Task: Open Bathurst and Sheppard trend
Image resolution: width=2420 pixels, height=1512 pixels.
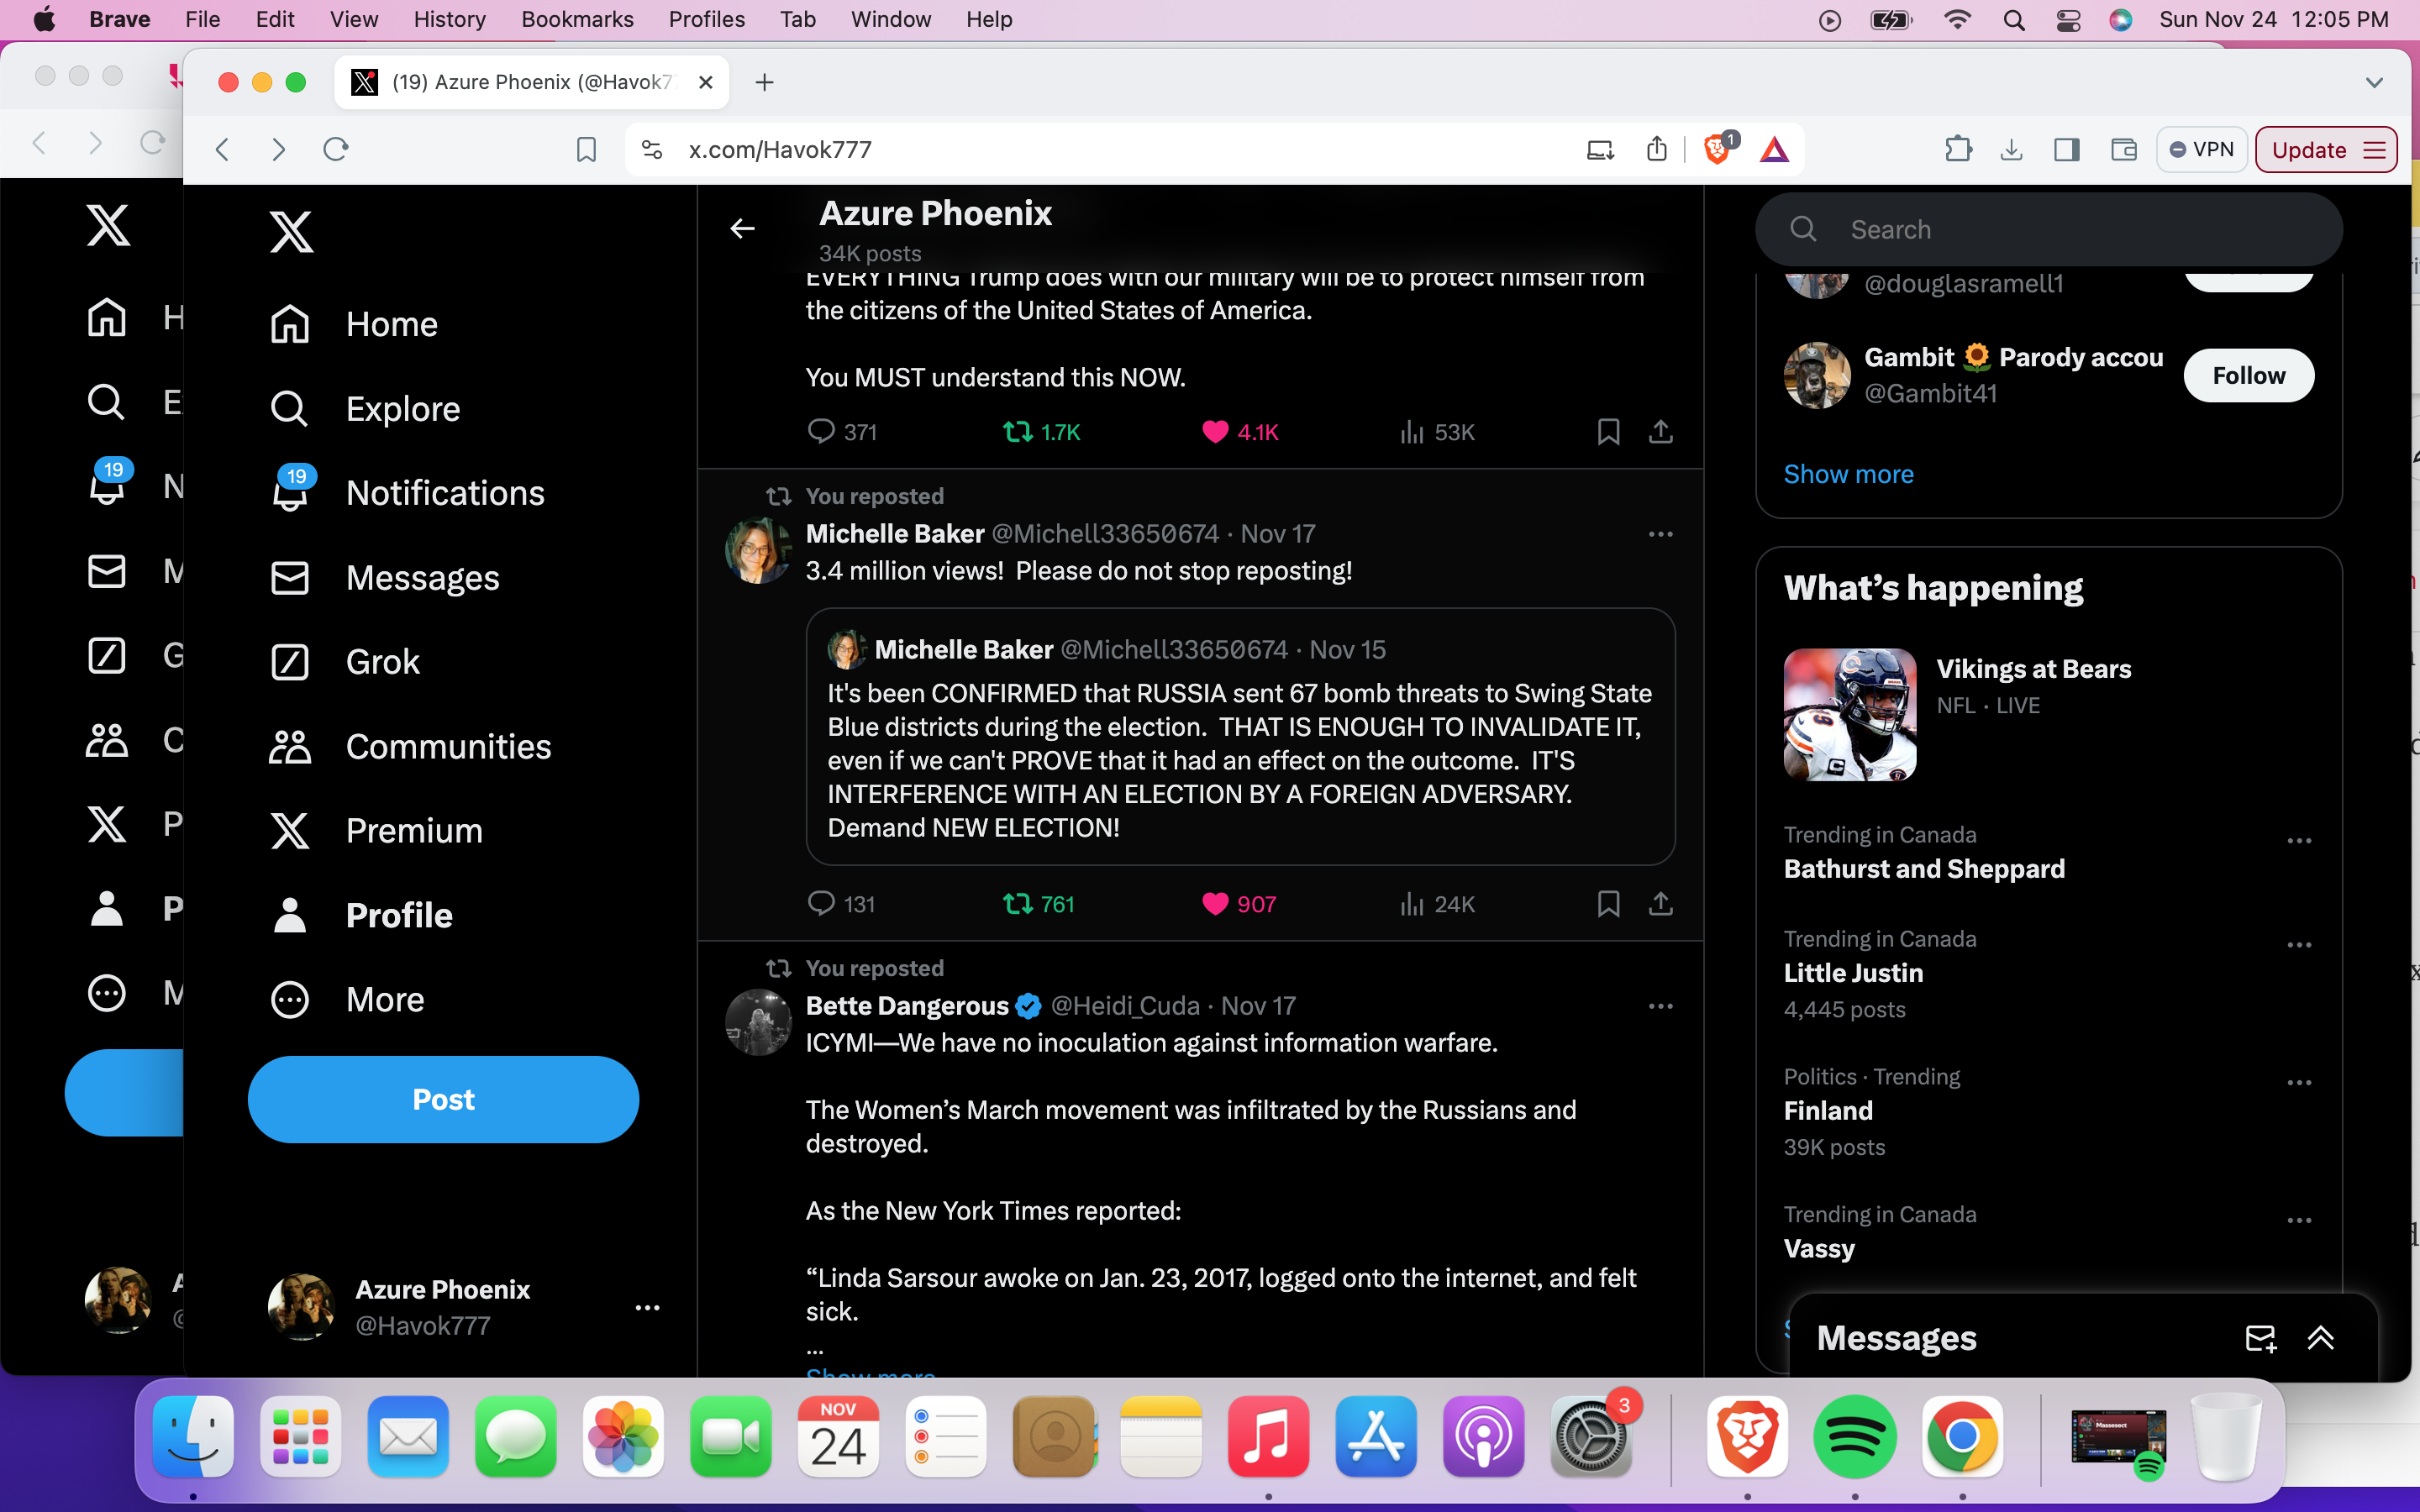Action: [x=1923, y=869]
